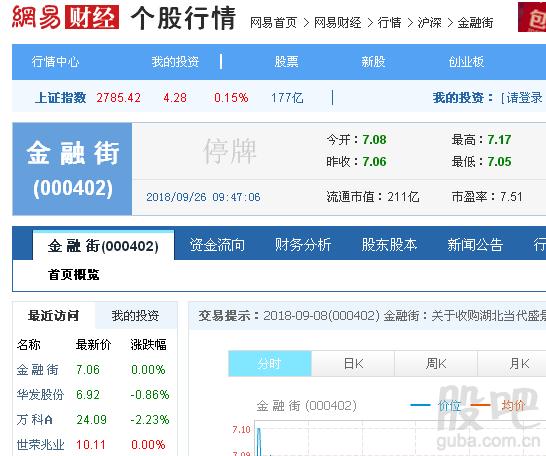
Task: Click the 涨跌幅 column header
Action: coord(148,345)
